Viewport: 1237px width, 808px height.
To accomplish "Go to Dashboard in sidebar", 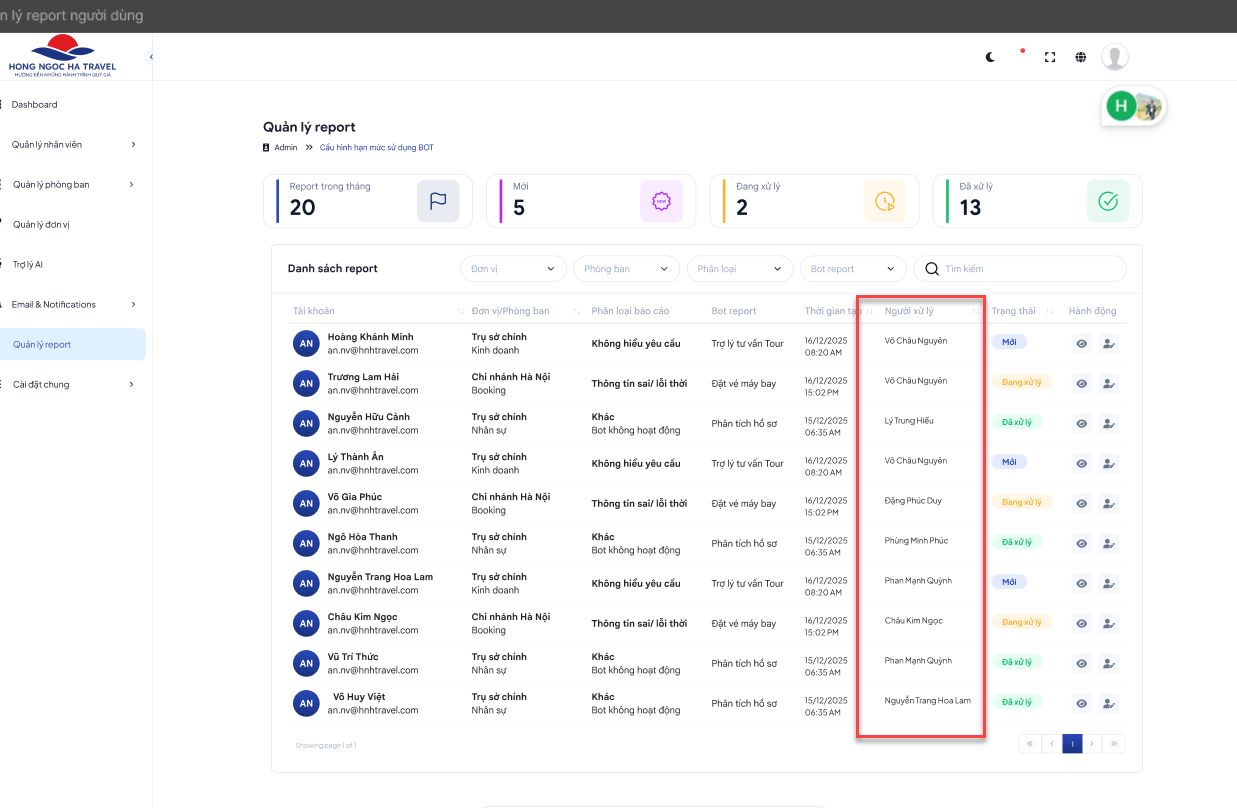I will tap(35, 105).
